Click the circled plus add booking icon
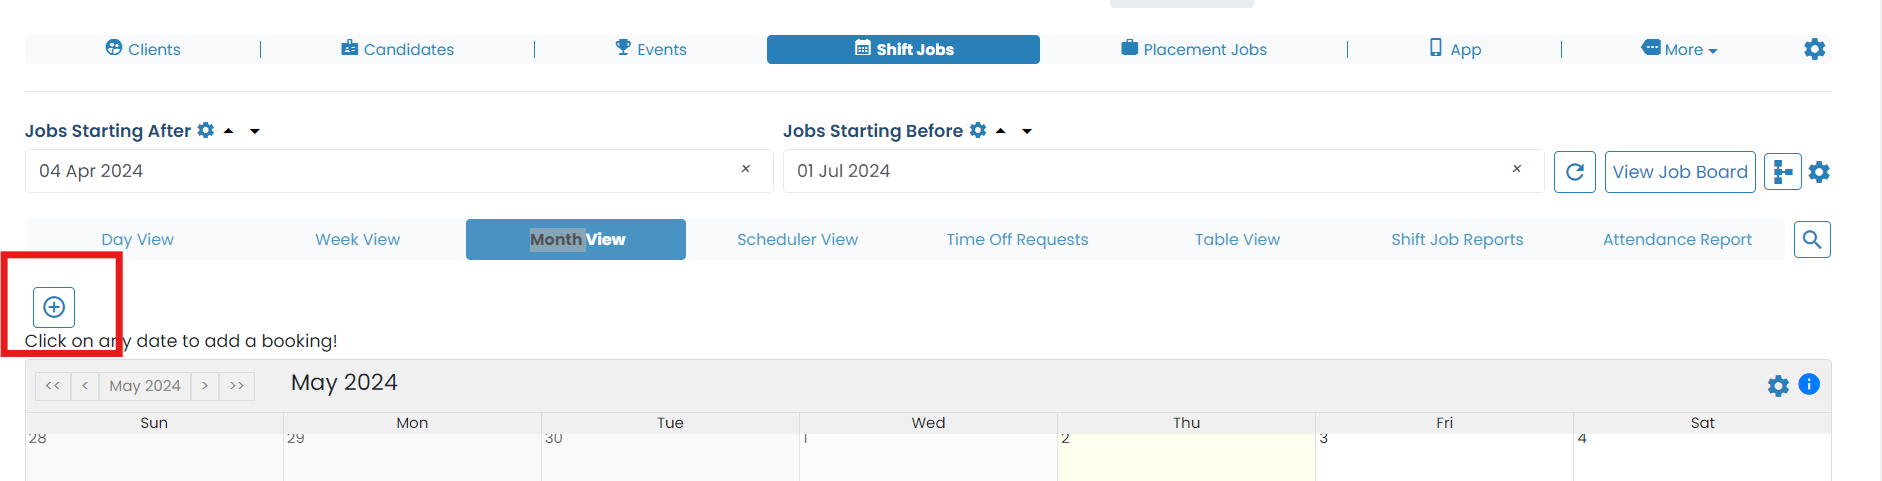The width and height of the screenshot is (1882, 481). tap(54, 307)
